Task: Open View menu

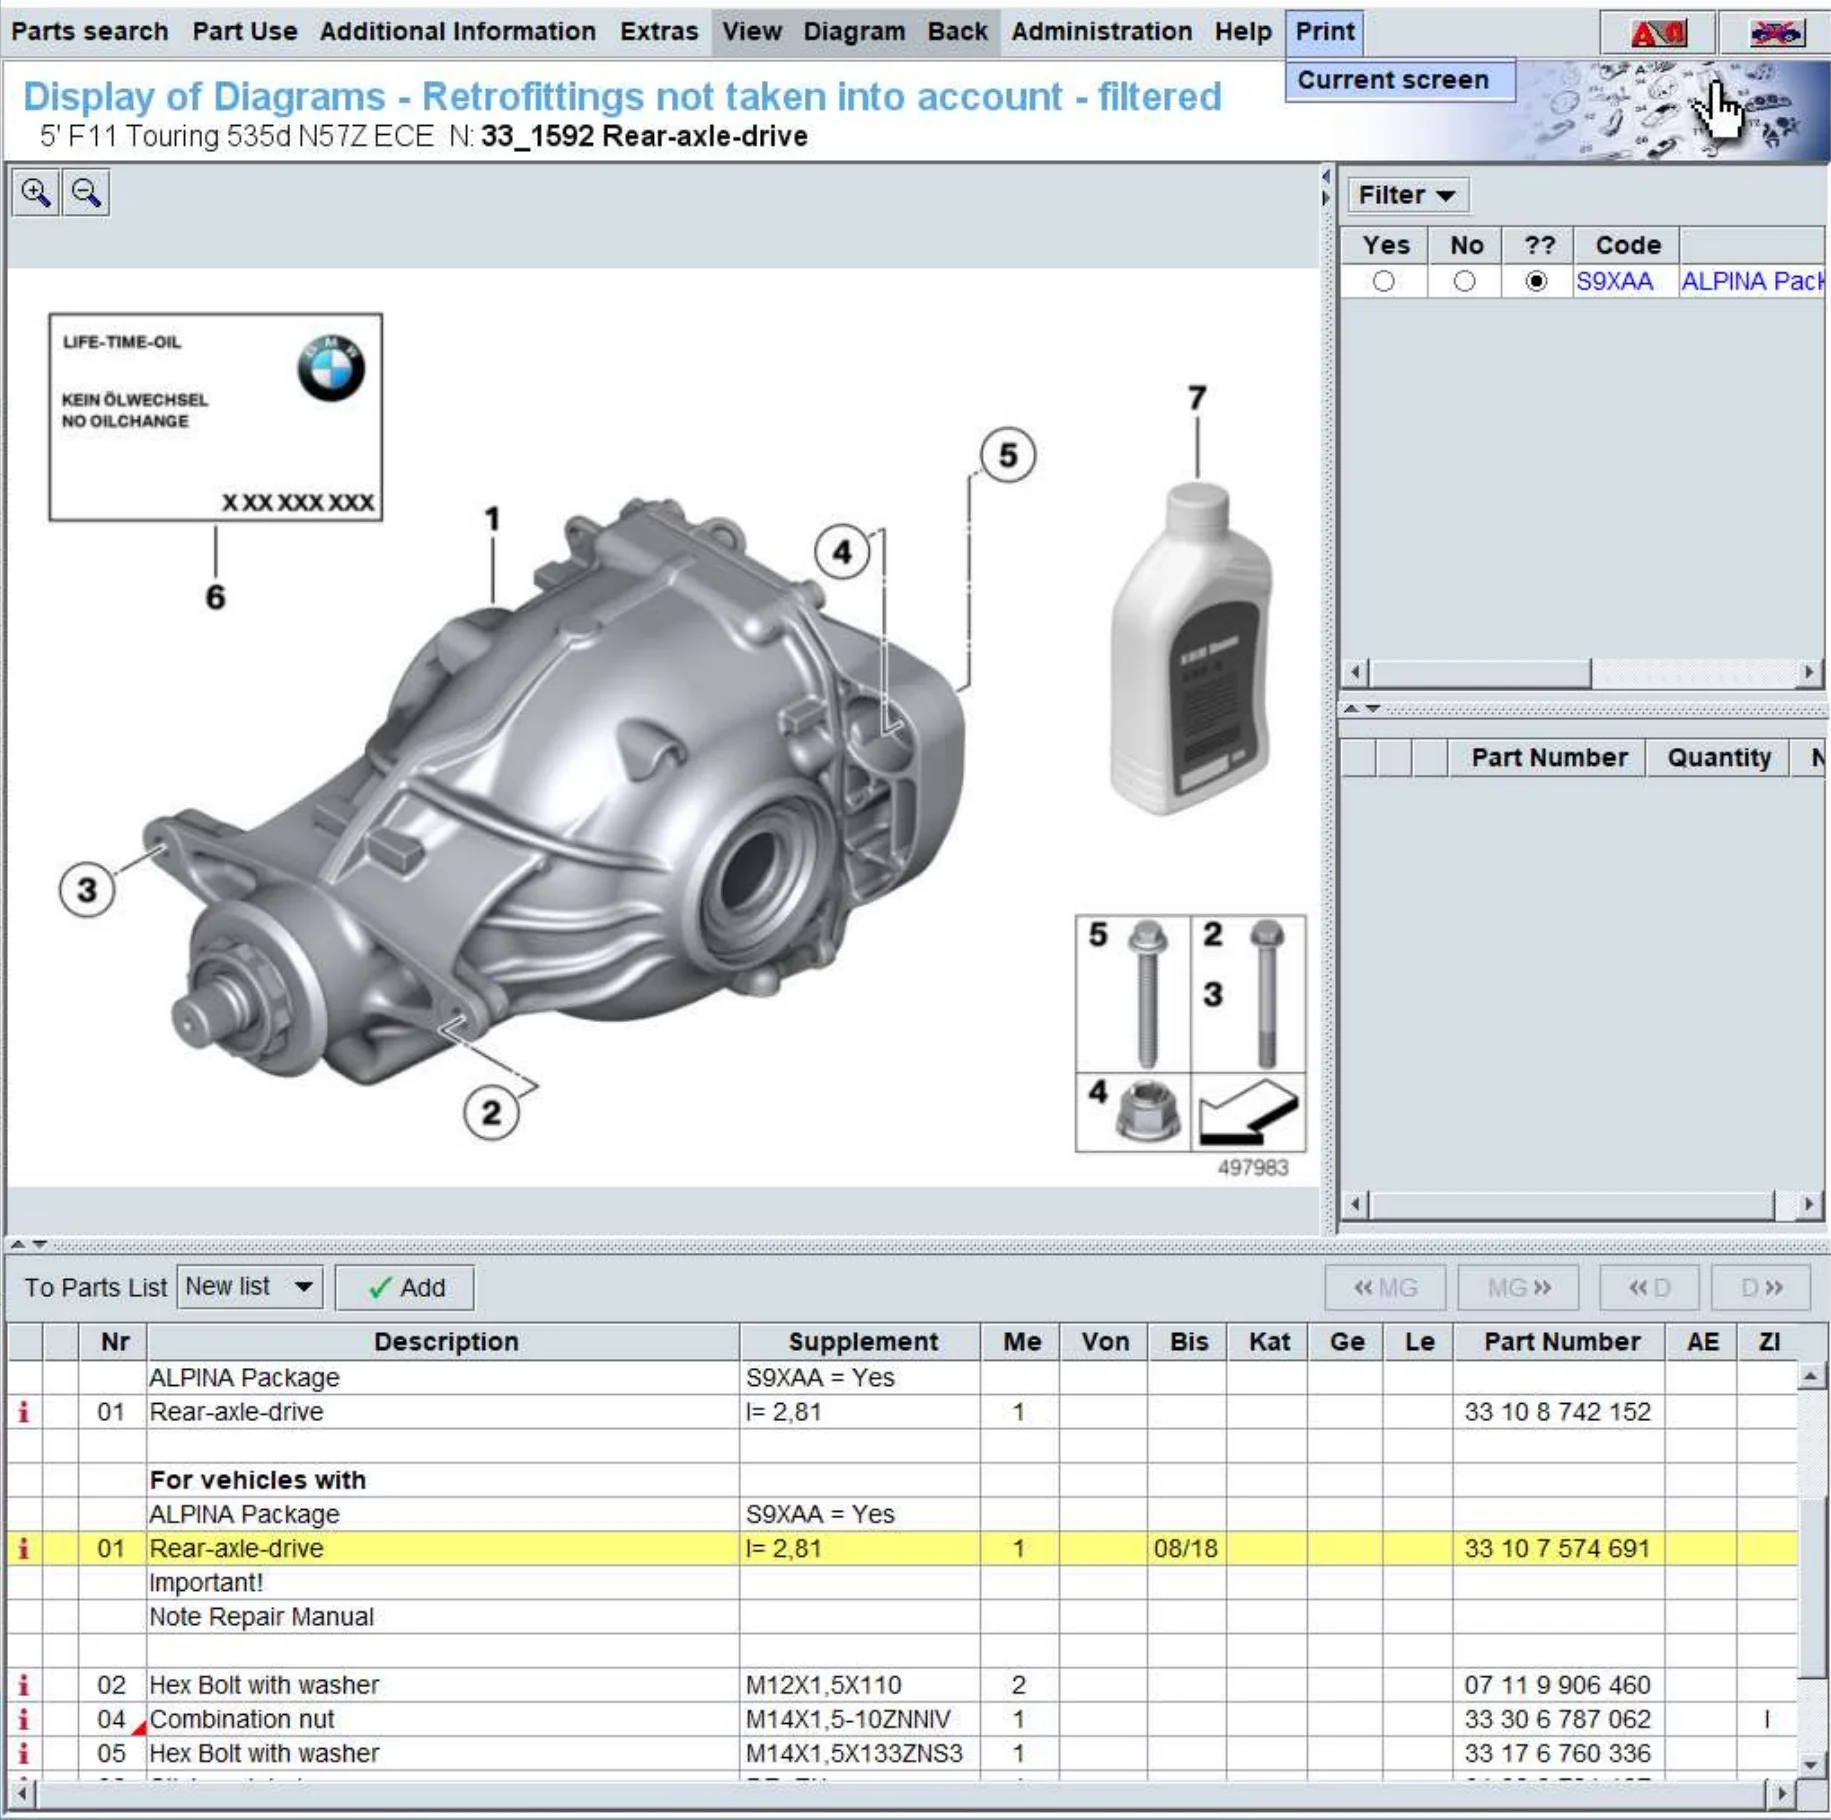Action: coord(752,32)
